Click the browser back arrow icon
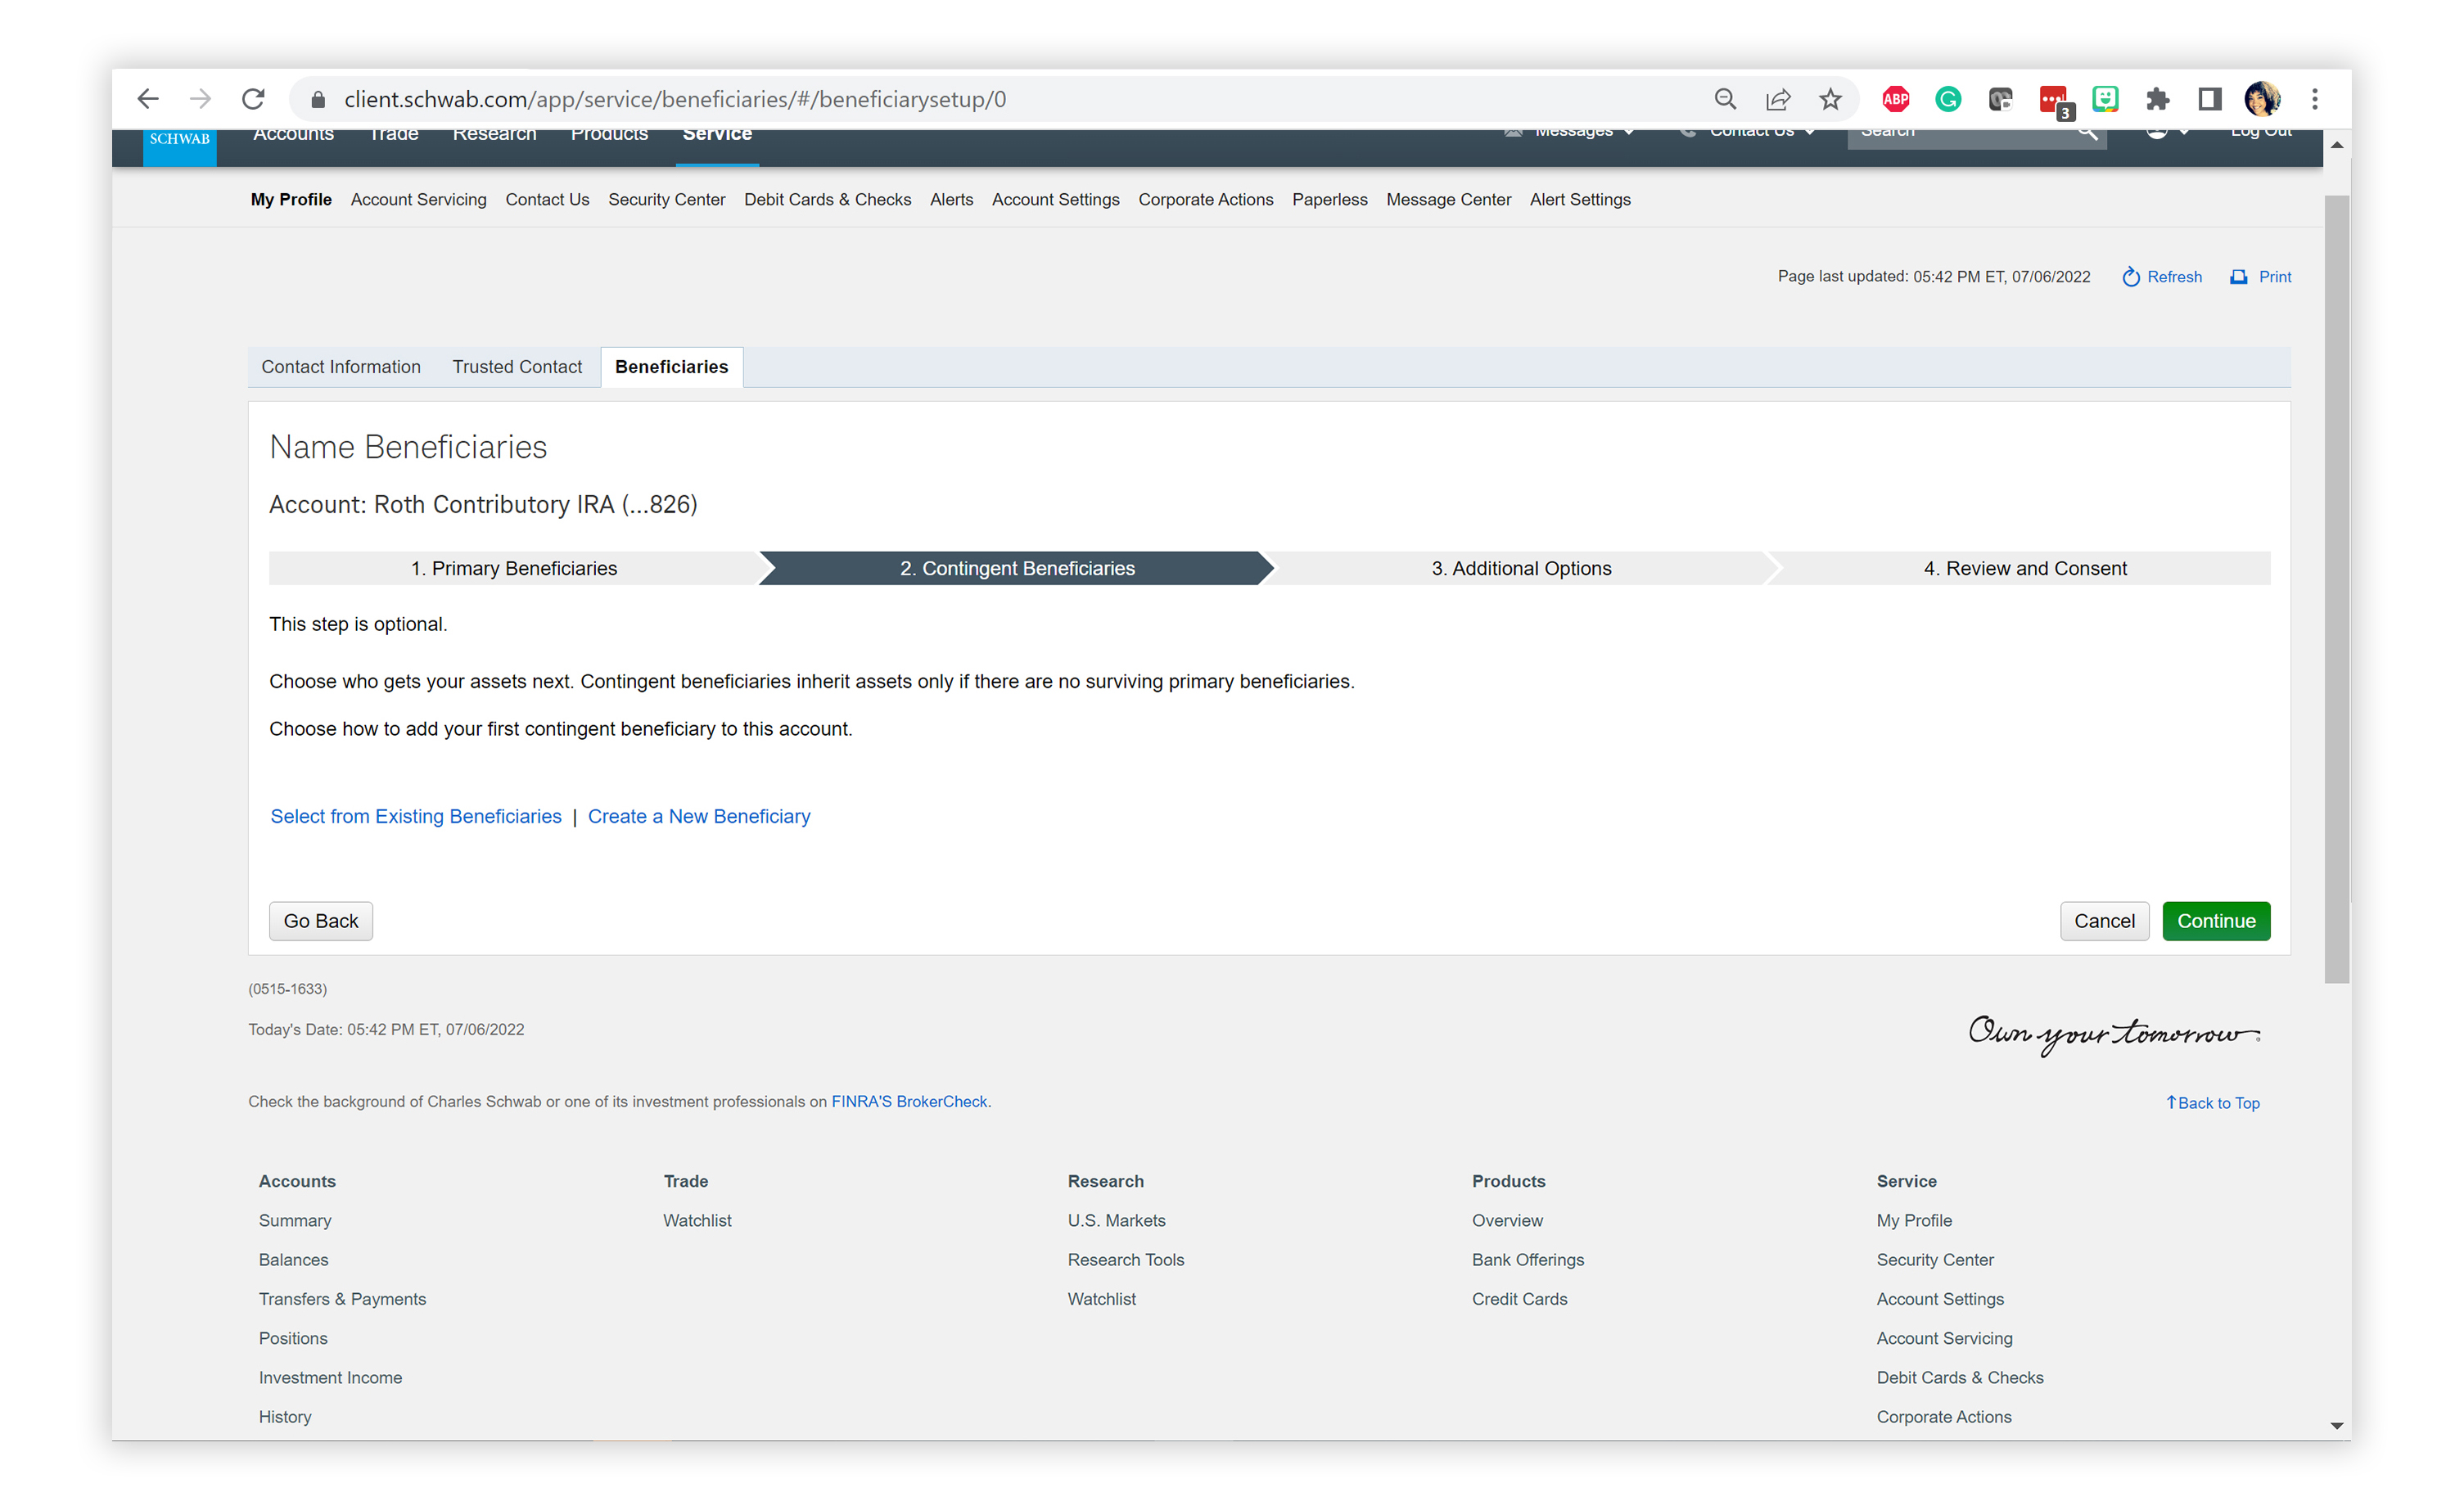This screenshot has width=2464, height=1510. click(x=148, y=99)
